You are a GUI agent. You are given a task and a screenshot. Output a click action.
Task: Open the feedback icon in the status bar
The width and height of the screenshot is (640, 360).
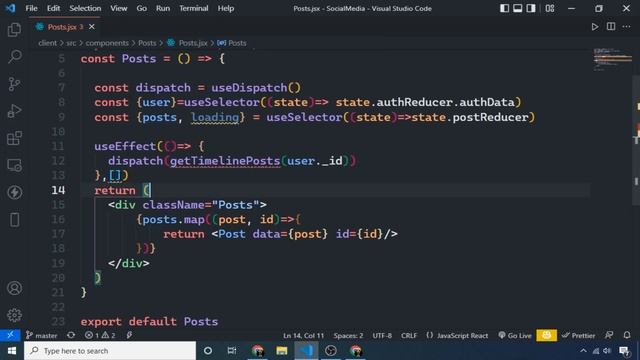609,335
